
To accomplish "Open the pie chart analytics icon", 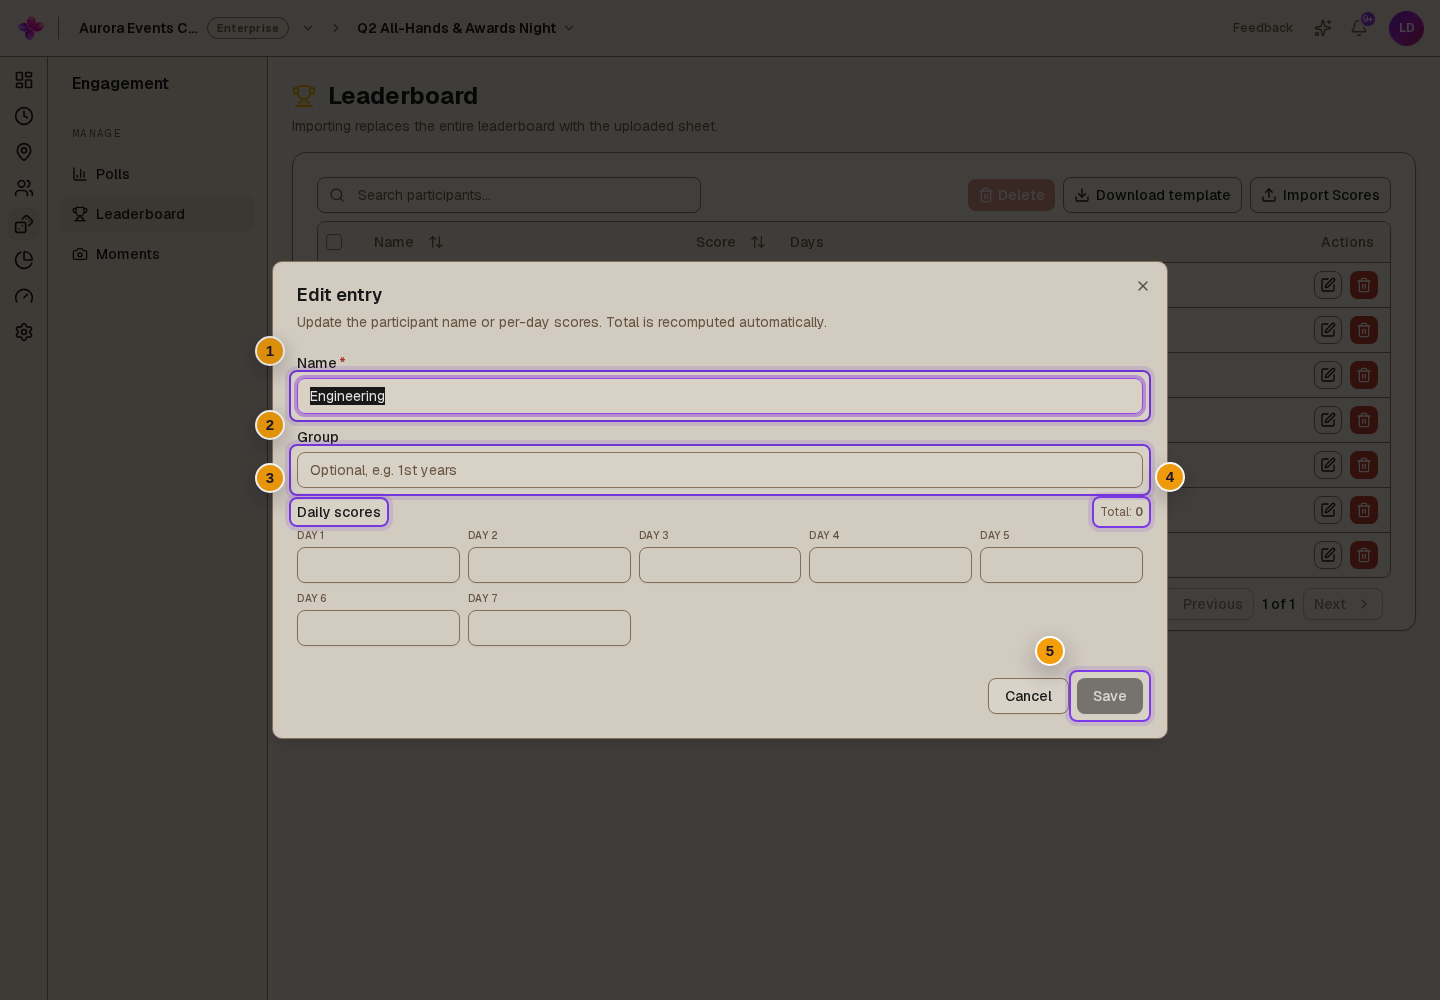I will [24, 260].
